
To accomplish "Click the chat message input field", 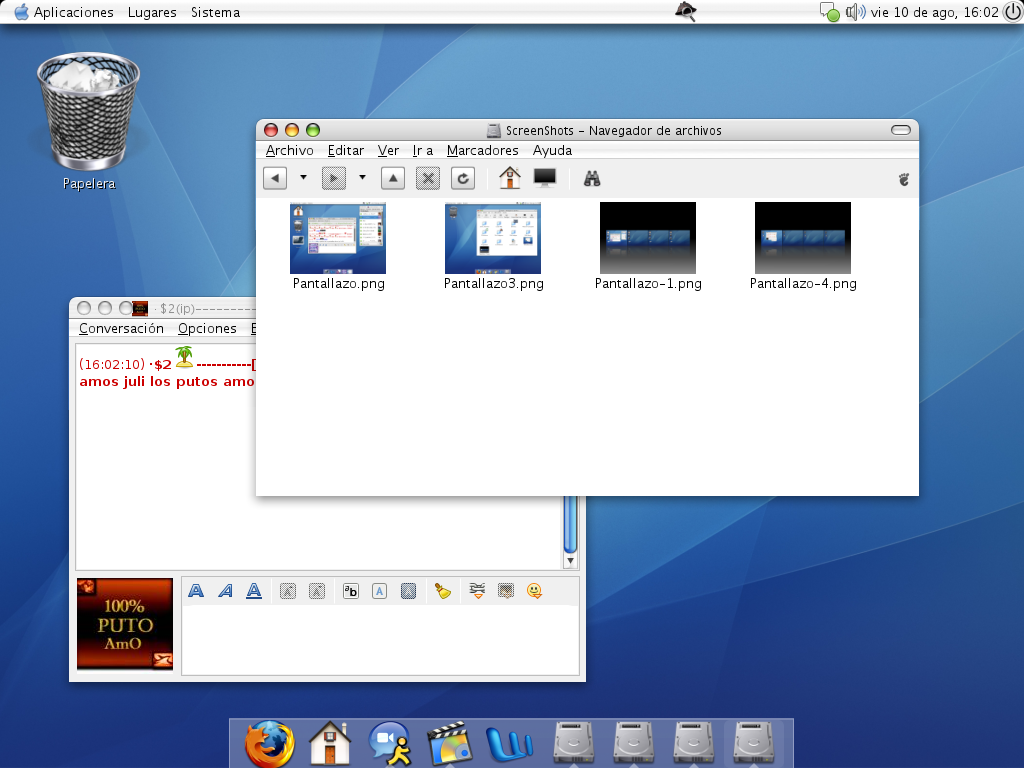I will coord(380,640).
